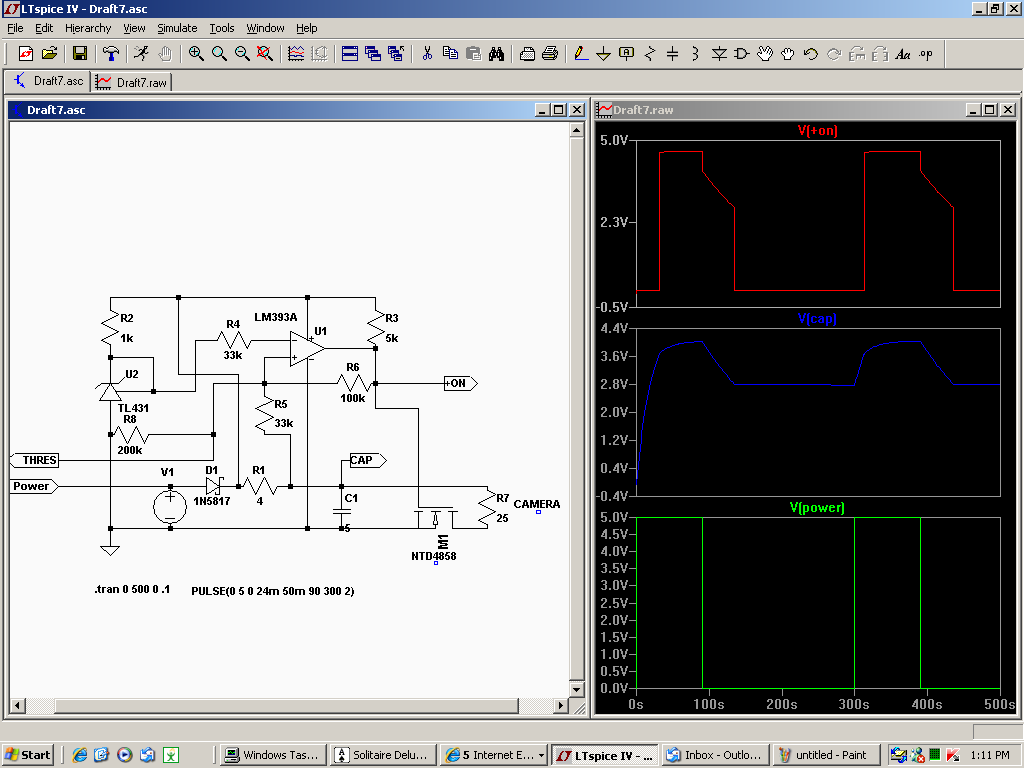Select the Label Net tool
Screen dimensions: 1024x768
[626, 54]
